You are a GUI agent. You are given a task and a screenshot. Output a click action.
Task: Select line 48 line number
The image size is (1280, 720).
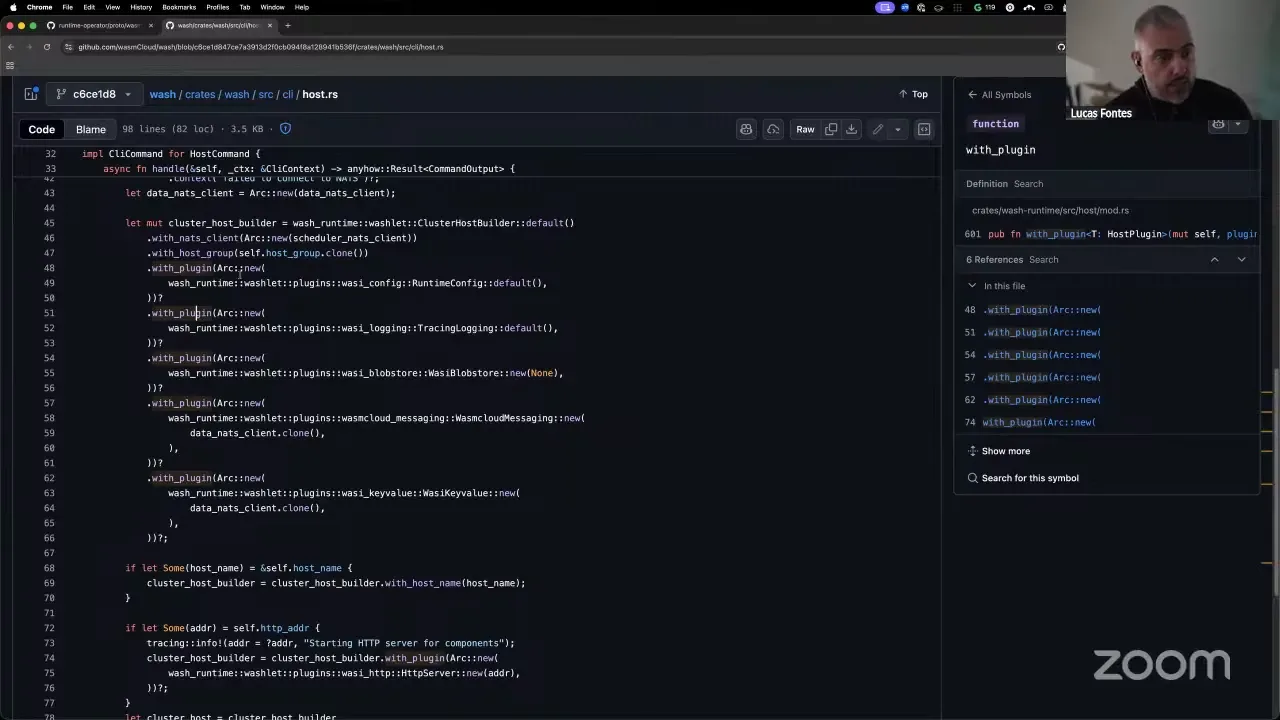click(x=49, y=268)
